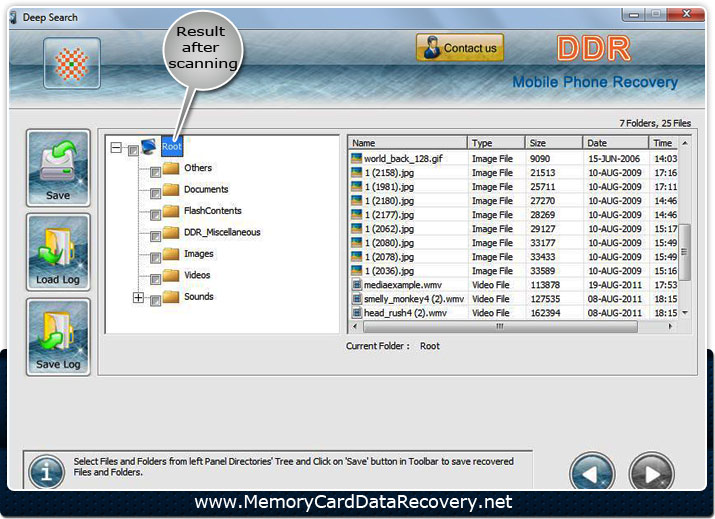
Task: Select the Documents folder label
Action: tap(206, 189)
